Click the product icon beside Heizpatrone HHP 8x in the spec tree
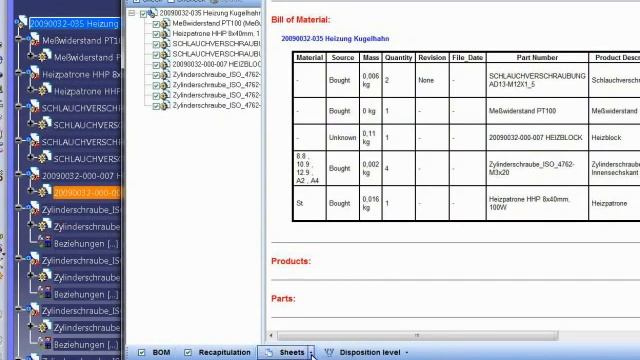The image size is (640, 360). point(34,74)
